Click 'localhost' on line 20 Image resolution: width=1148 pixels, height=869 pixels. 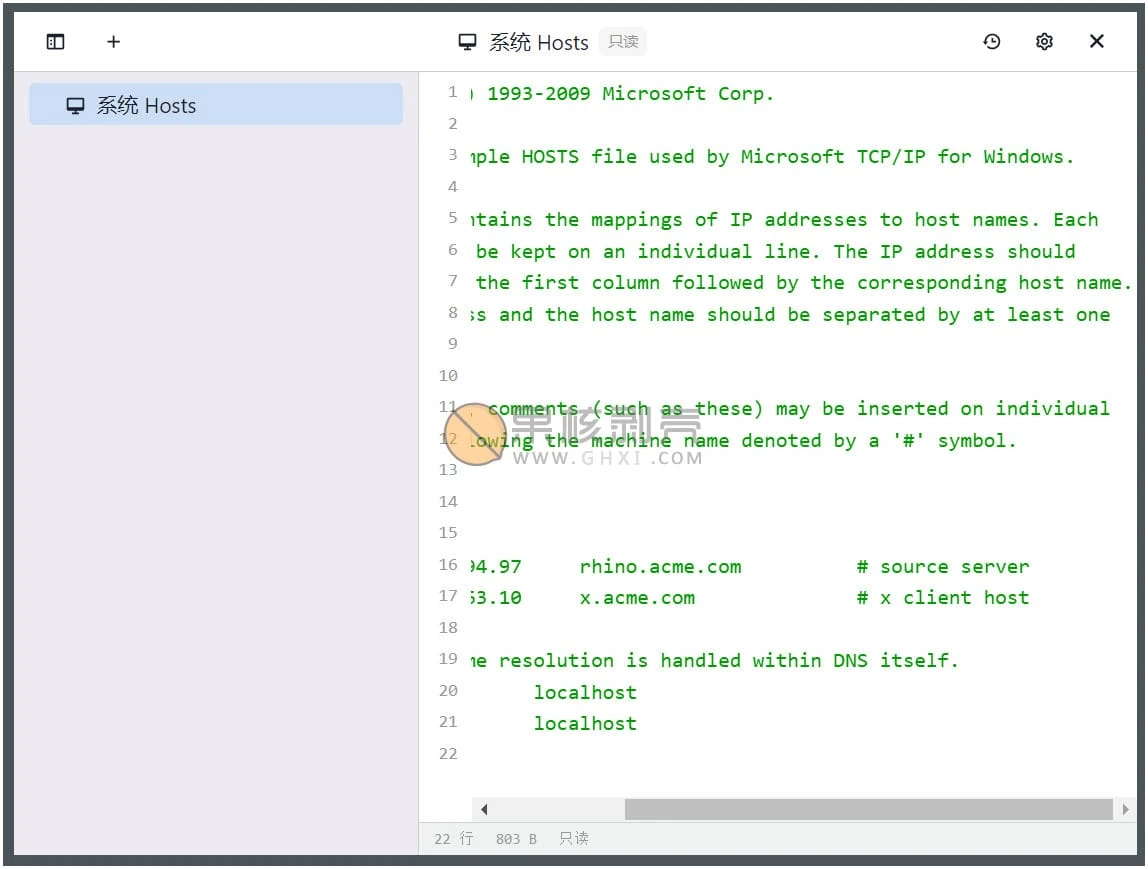tap(585, 693)
